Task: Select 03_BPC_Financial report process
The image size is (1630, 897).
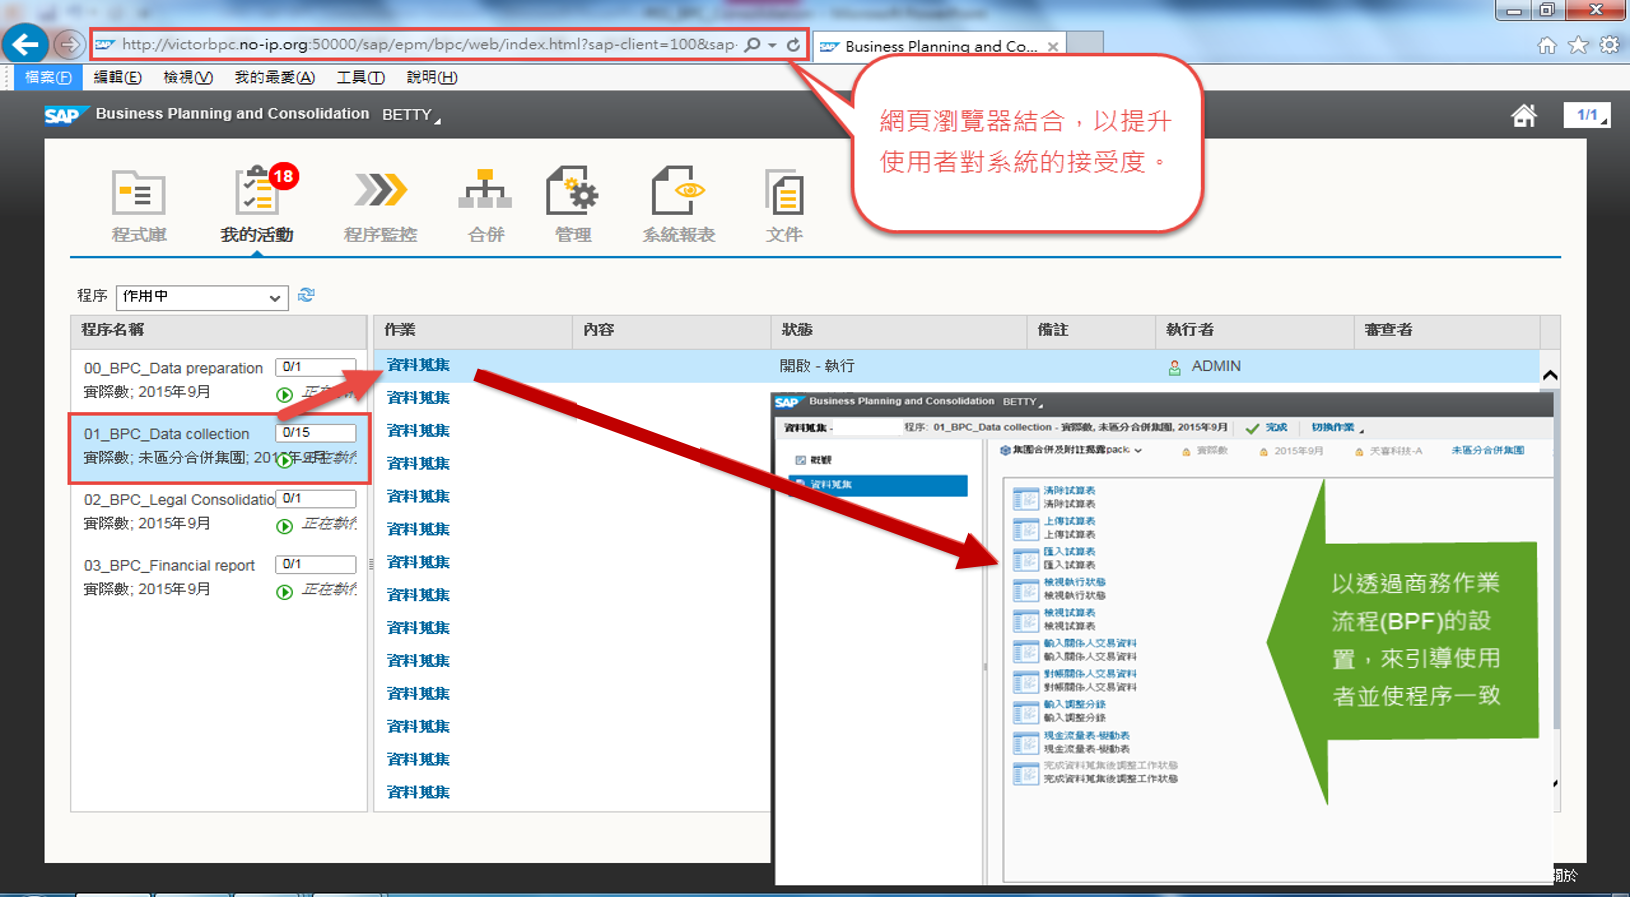Action: point(169,566)
